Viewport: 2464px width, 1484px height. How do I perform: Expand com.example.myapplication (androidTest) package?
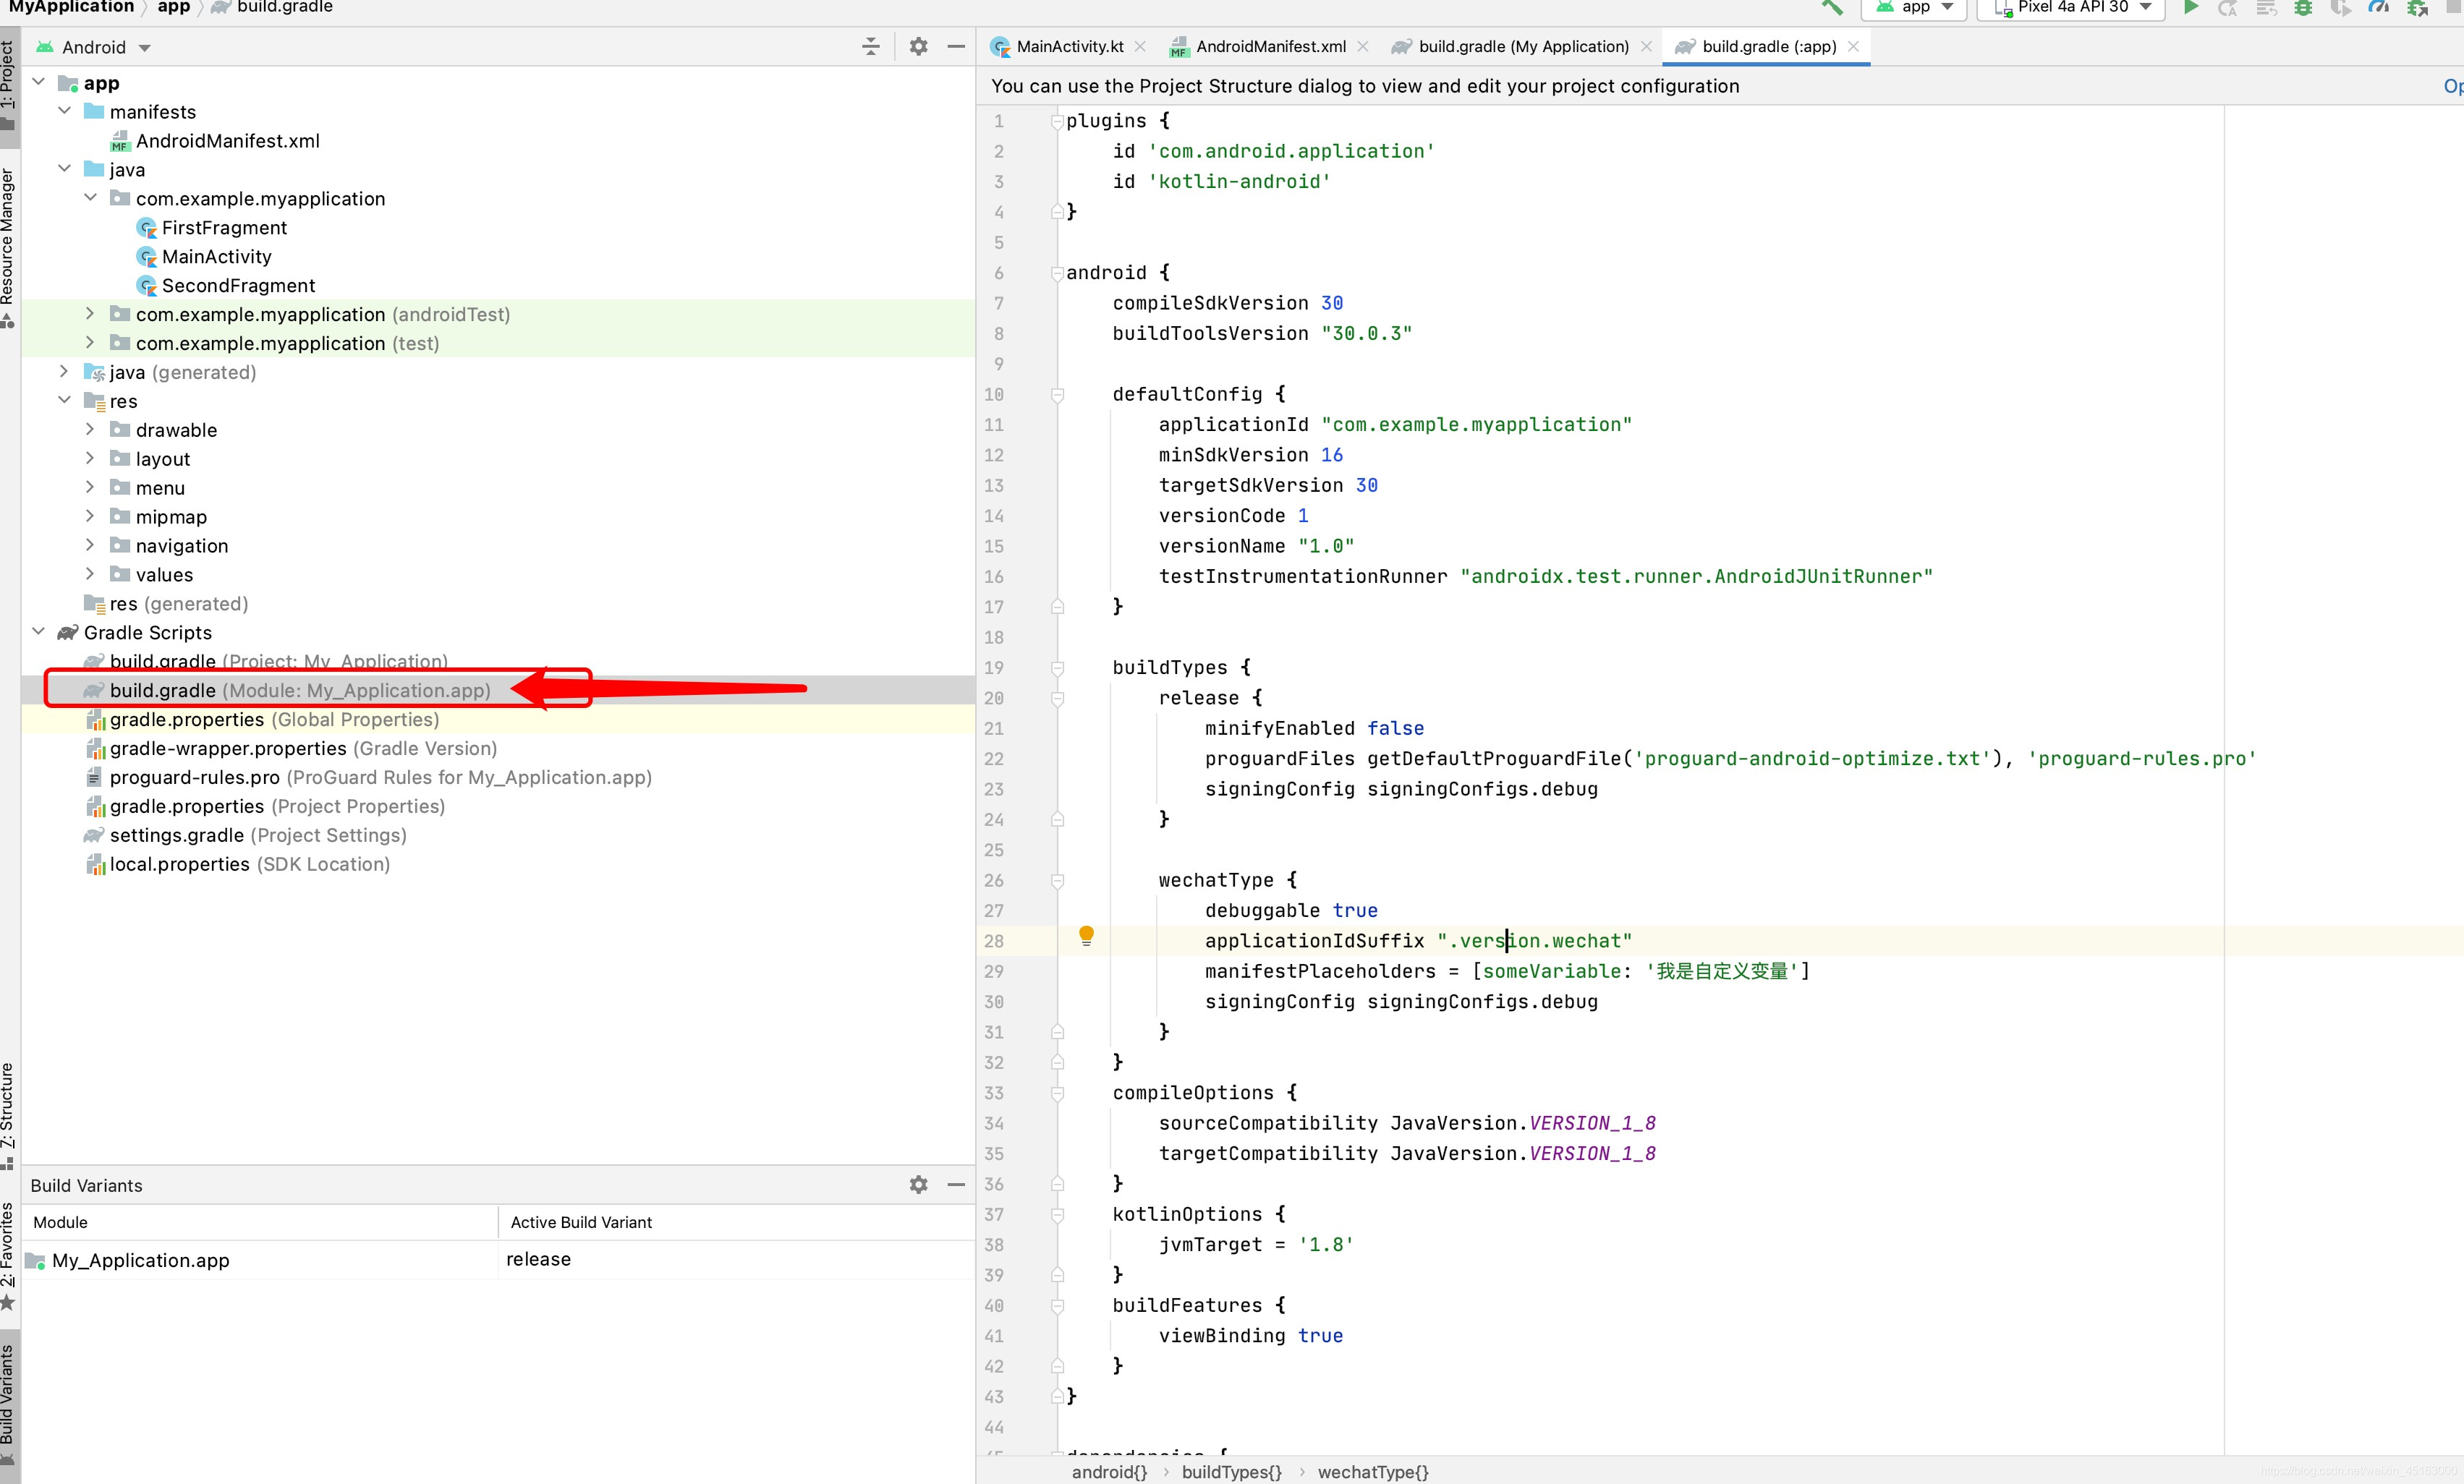[91, 314]
